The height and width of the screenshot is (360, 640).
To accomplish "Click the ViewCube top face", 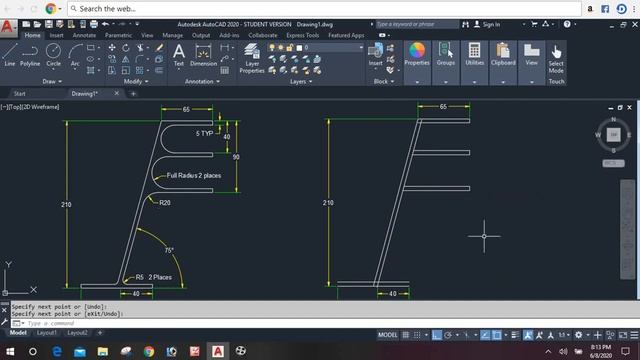I will click(x=613, y=135).
